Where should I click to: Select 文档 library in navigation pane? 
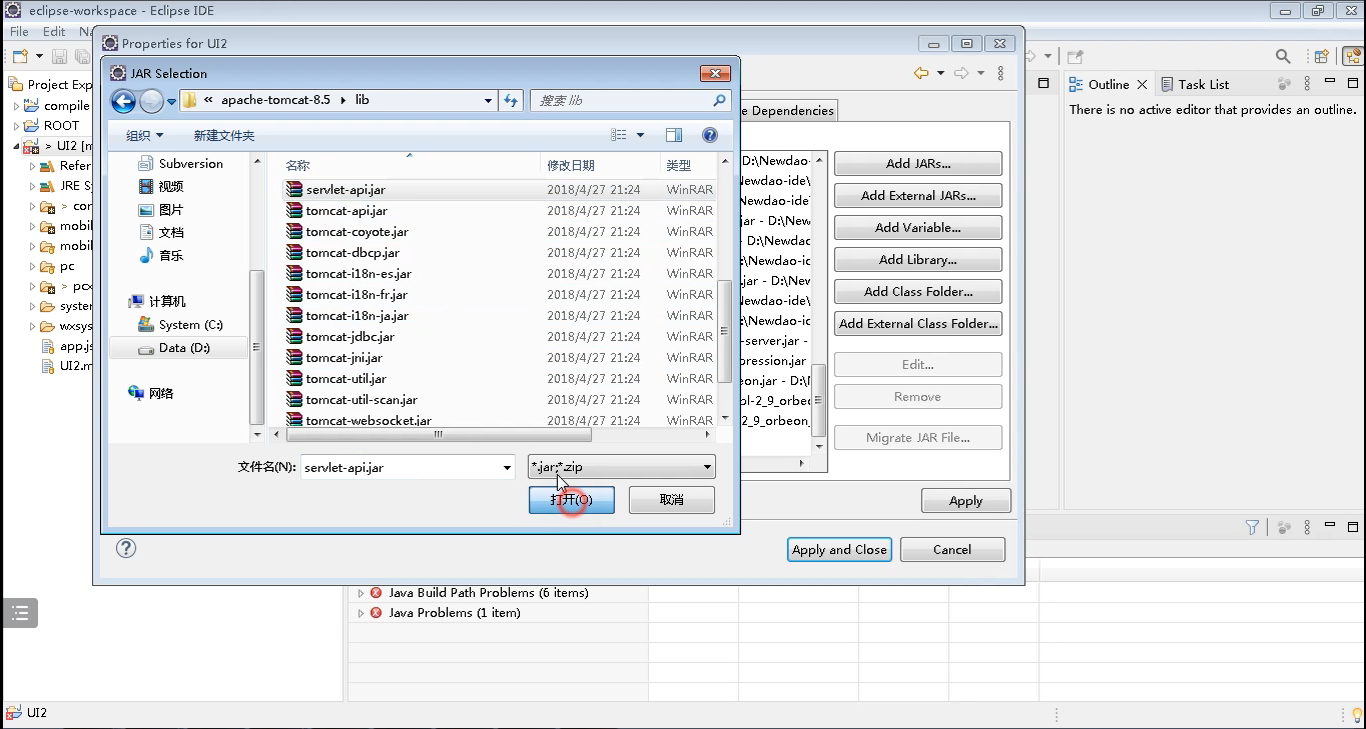[x=171, y=232]
